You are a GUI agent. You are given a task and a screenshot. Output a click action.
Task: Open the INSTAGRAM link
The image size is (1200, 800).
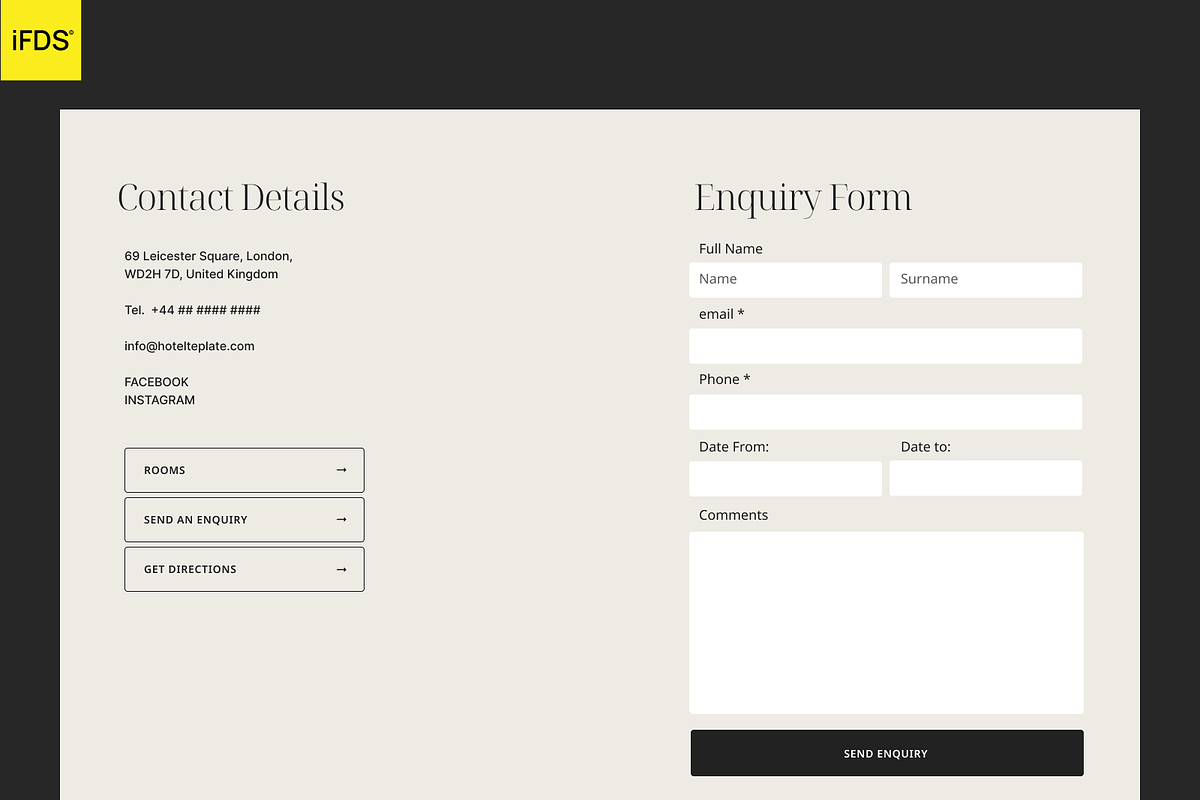coord(159,400)
